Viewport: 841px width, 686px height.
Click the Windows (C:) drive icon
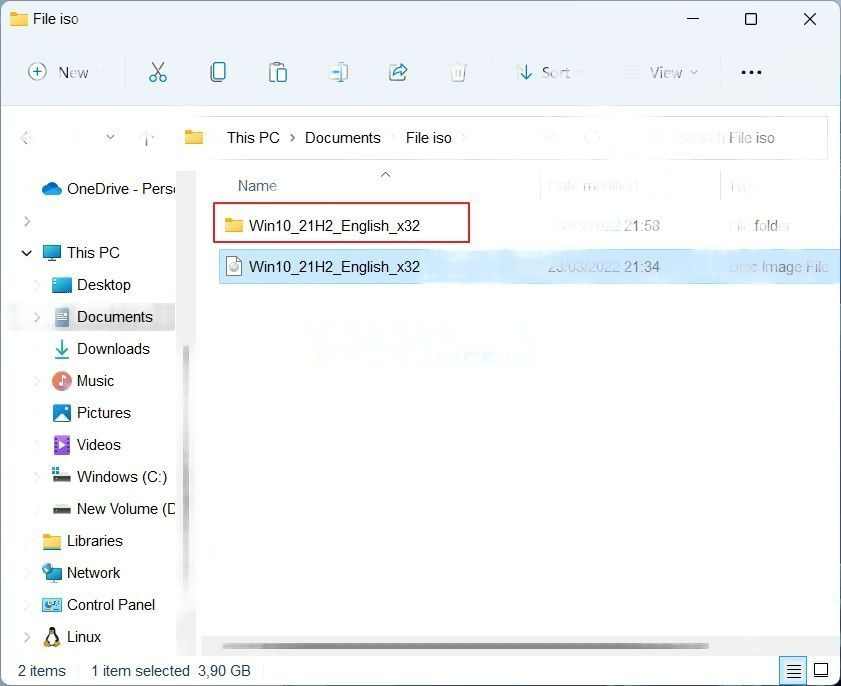coord(61,476)
